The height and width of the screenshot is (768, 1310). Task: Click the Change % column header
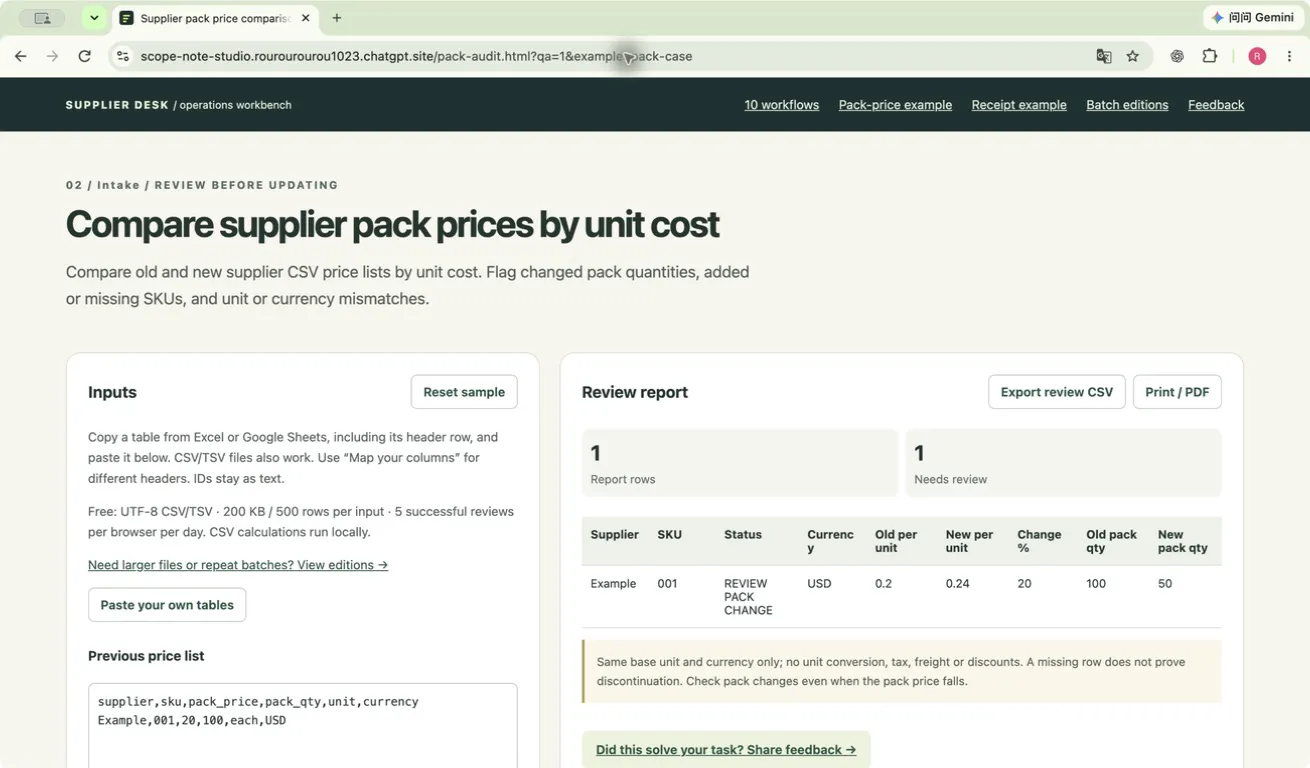(x=1039, y=541)
